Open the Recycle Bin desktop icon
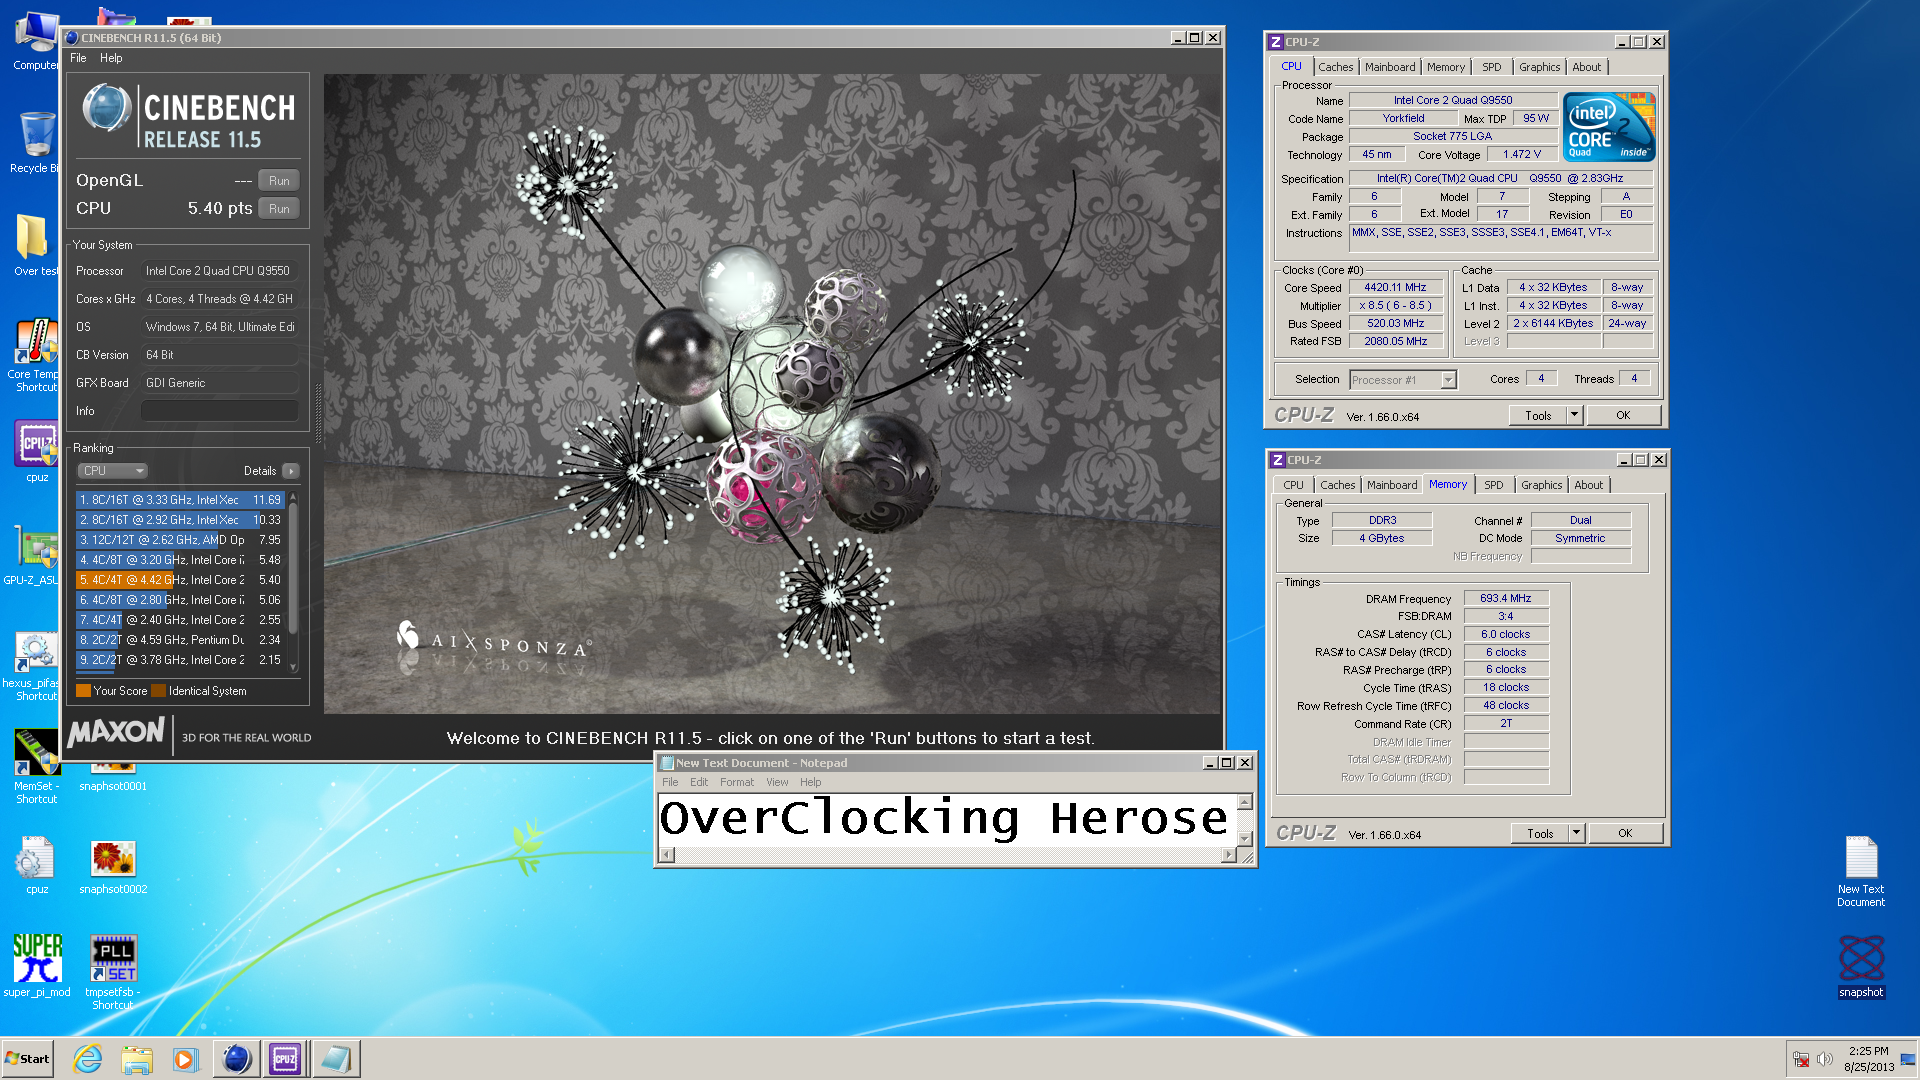Image resolution: width=1920 pixels, height=1080 pixels. click(36, 142)
